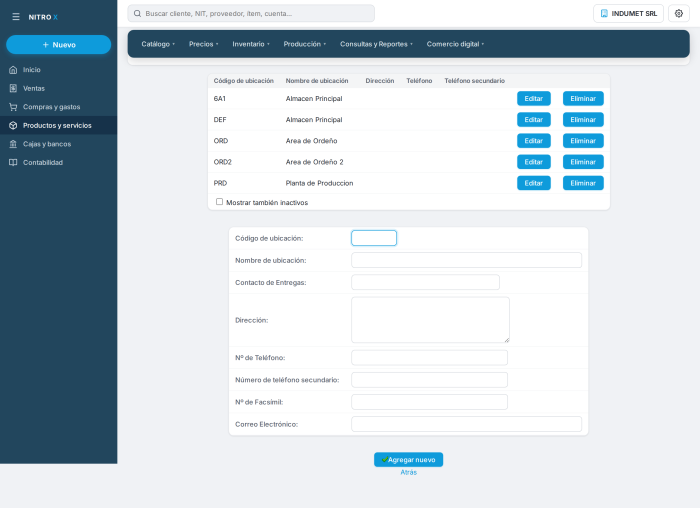The height and width of the screenshot is (508, 700).
Task: Click Código de ubicación input field
Action: coord(374,238)
